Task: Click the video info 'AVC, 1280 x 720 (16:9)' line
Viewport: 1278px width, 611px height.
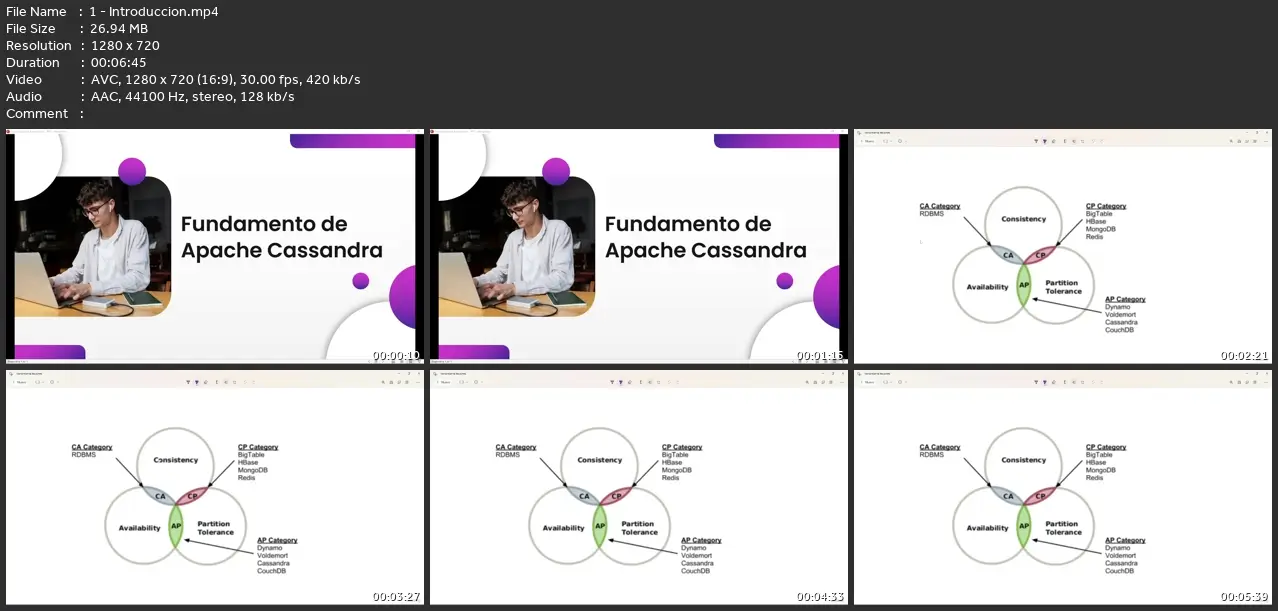Action: click(x=226, y=80)
